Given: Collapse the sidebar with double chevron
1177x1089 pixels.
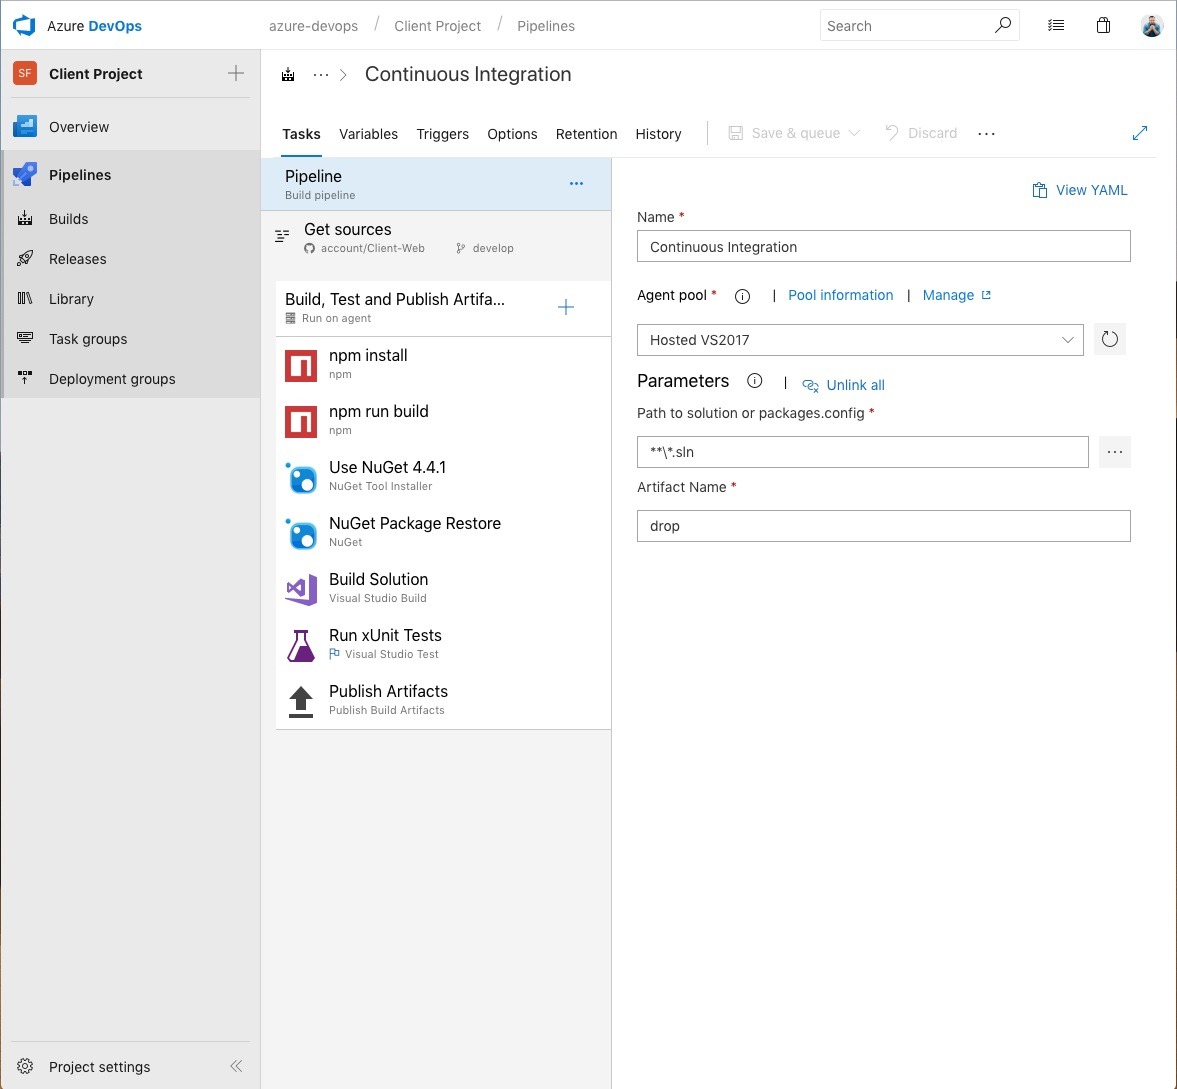Looking at the screenshot, I should 236,1066.
